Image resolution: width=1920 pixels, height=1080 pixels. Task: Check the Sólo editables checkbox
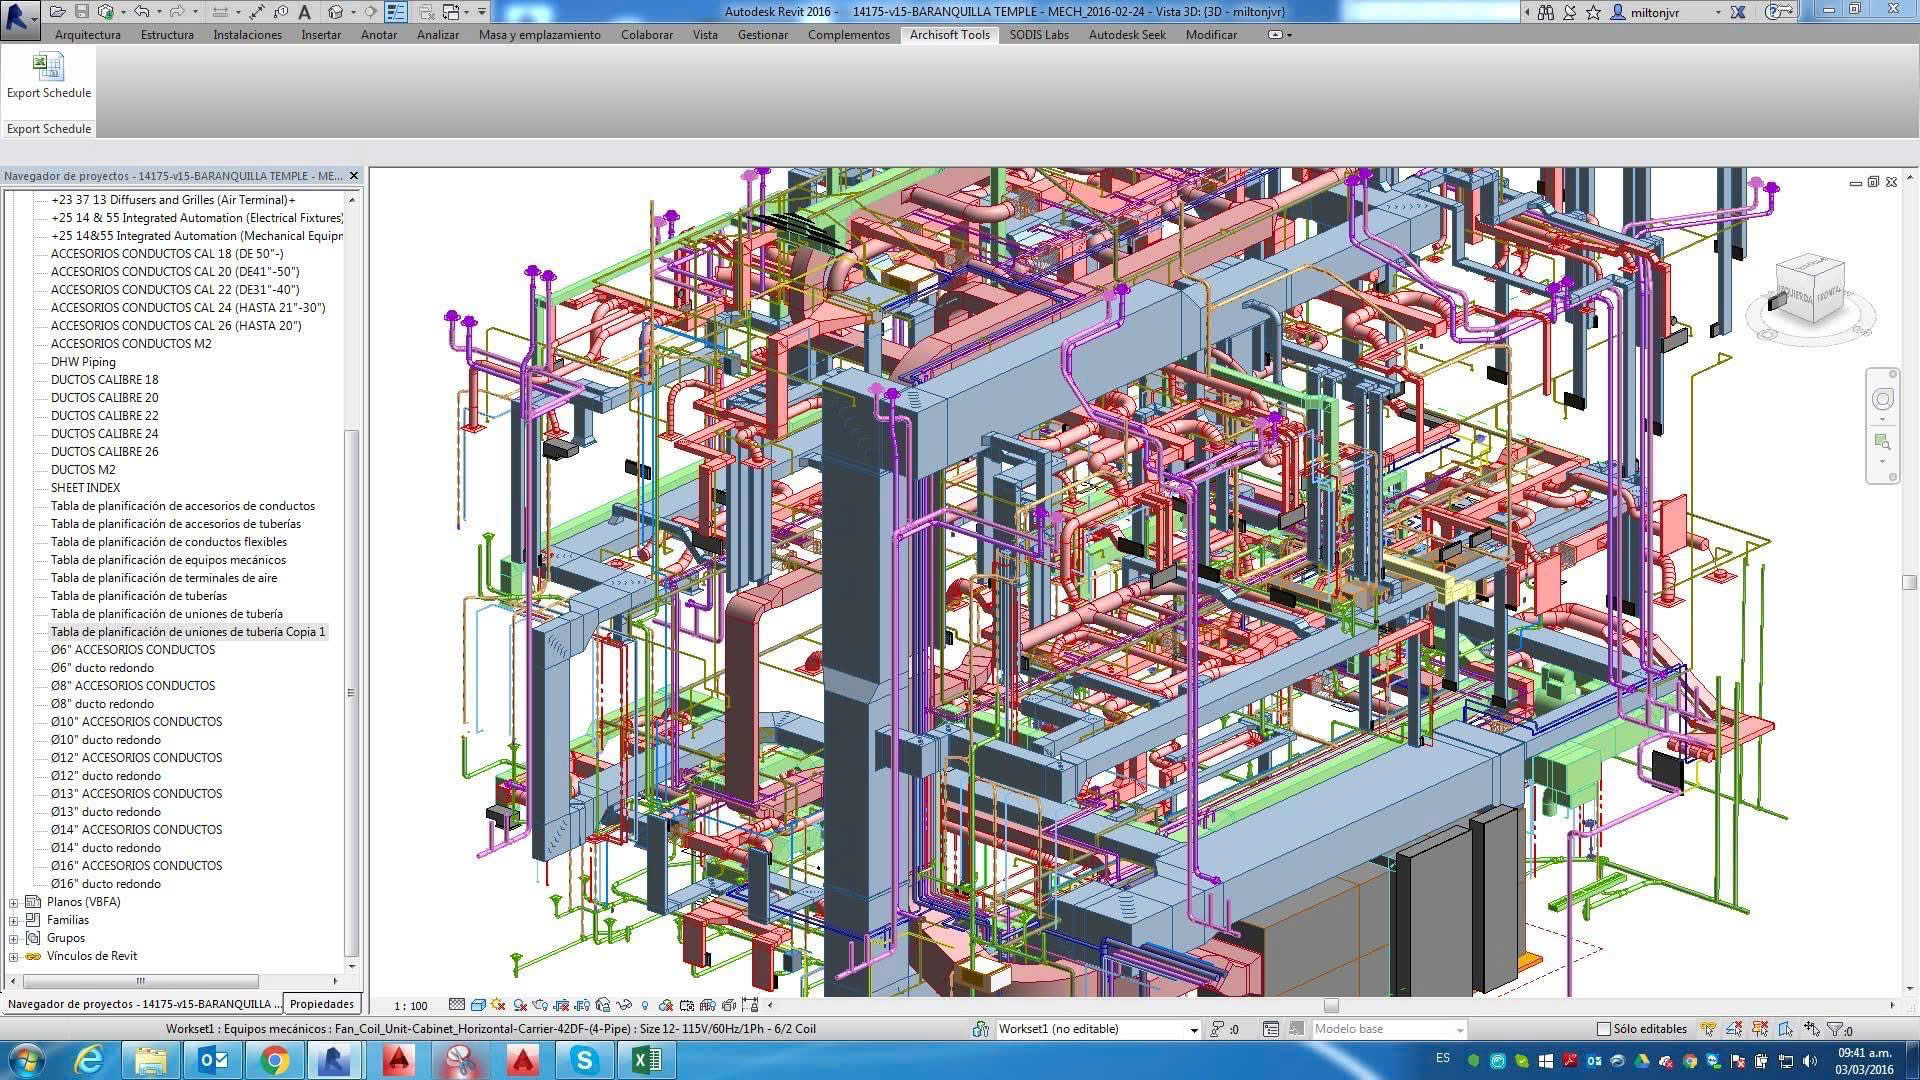point(1604,1029)
